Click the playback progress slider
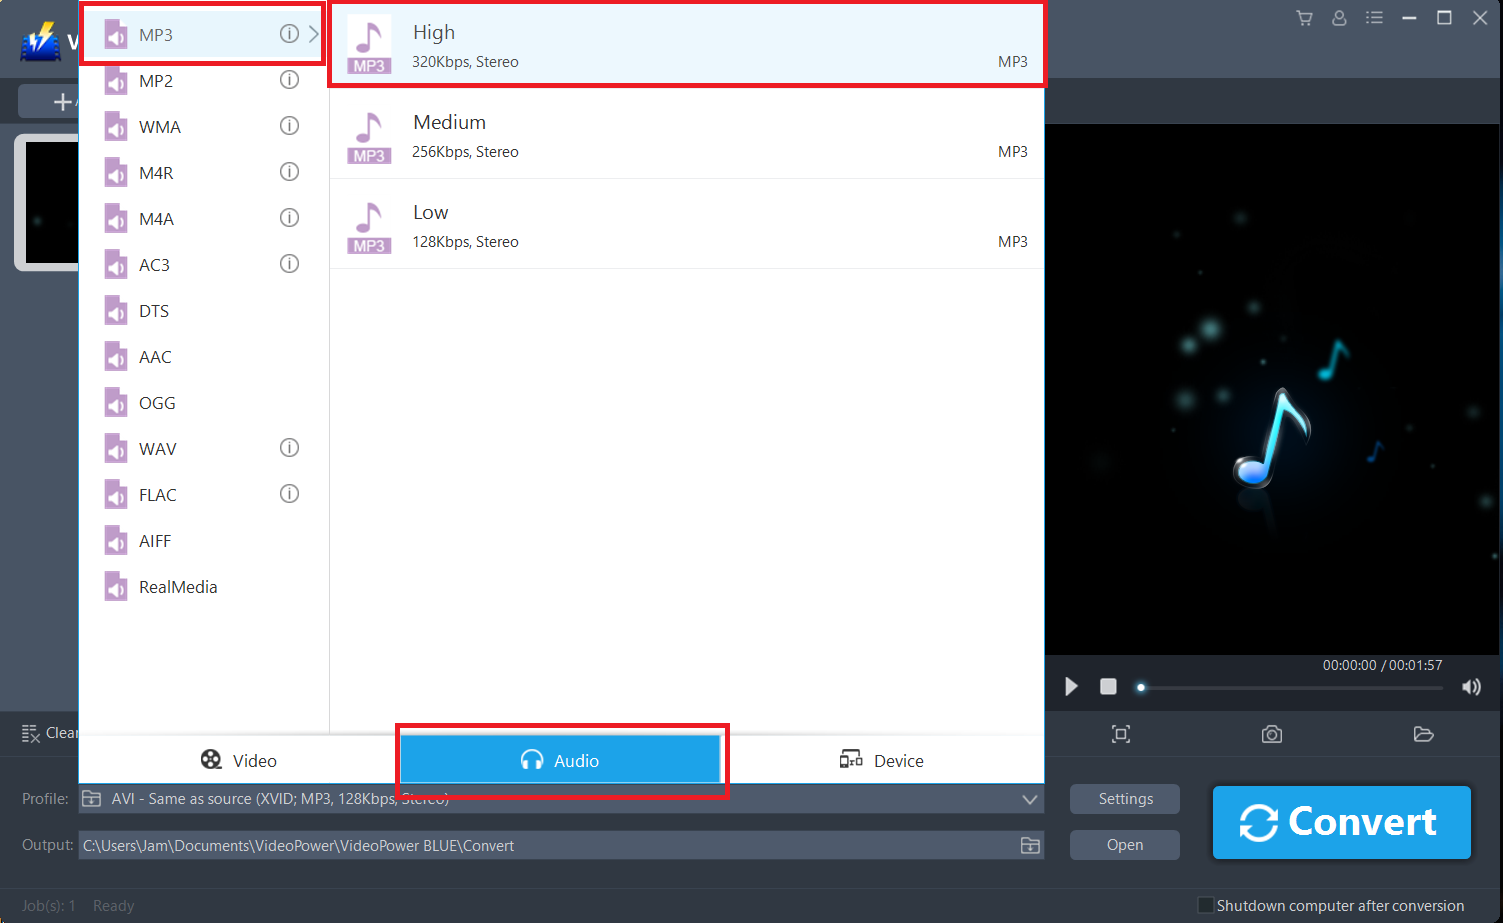1503x923 pixels. coord(1288,687)
